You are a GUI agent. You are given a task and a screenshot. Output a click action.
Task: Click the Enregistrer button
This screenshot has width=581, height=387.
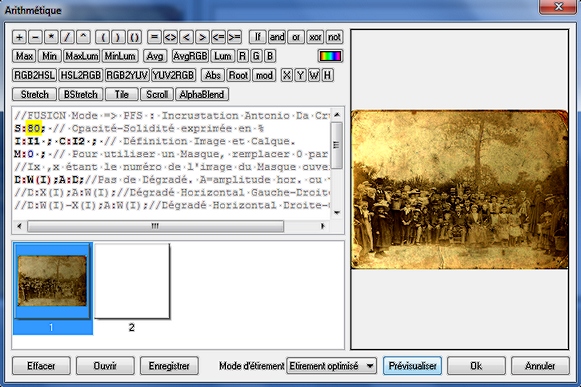[x=169, y=366]
